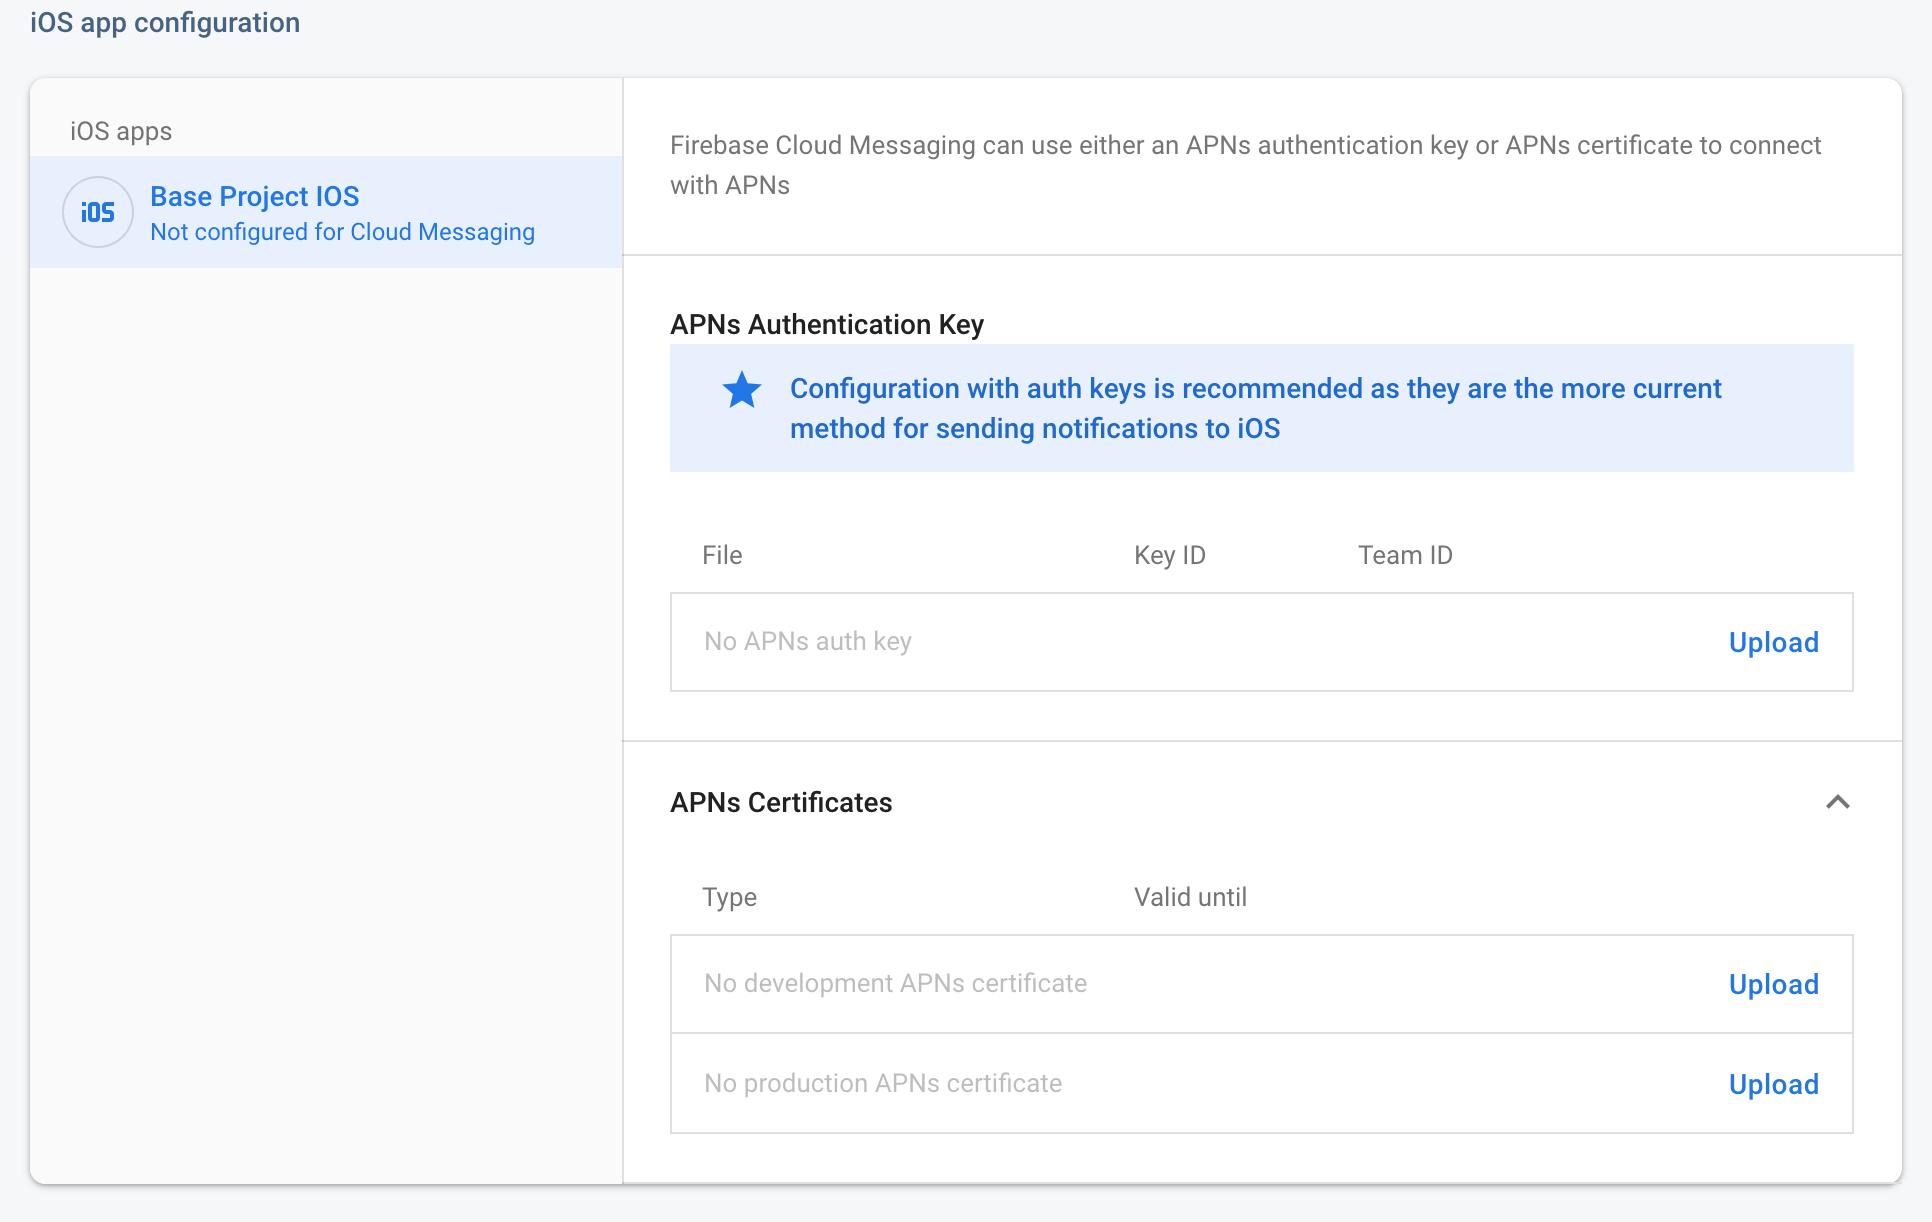Click the APNs Authentication Key heading
The width and height of the screenshot is (1932, 1222).
point(826,324)
